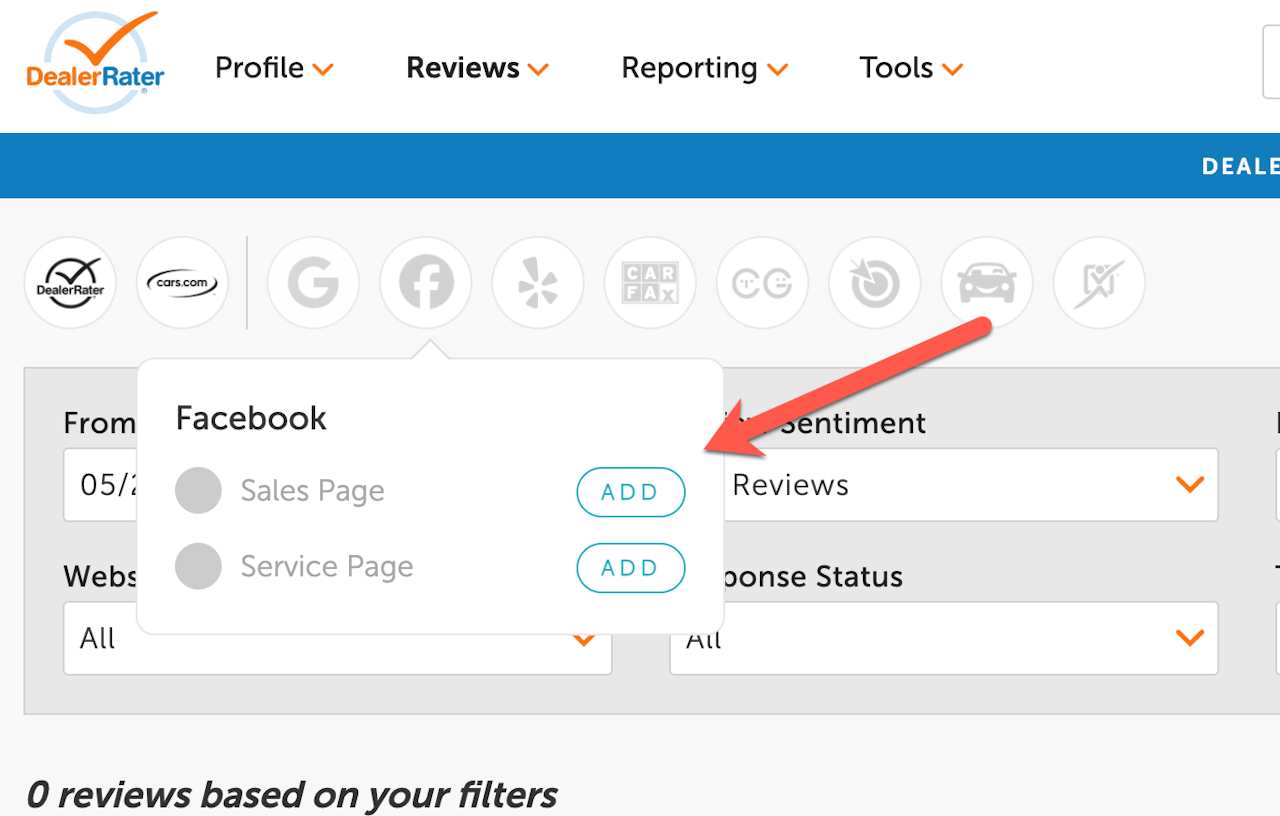Select the Cars.com review source icon
Viewport: 1280px width, 816px height.
(x=182, y=283)
